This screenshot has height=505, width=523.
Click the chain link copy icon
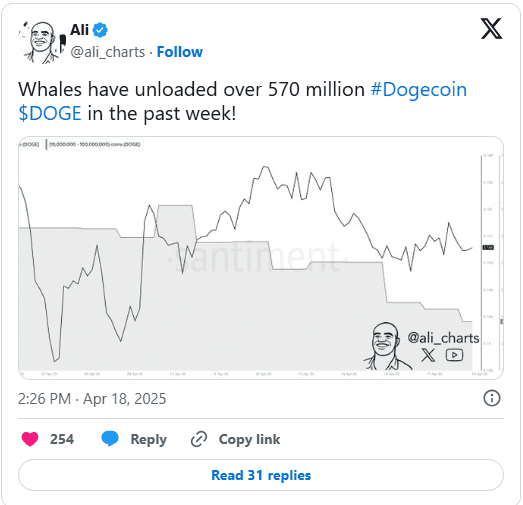tap(199, 439)
